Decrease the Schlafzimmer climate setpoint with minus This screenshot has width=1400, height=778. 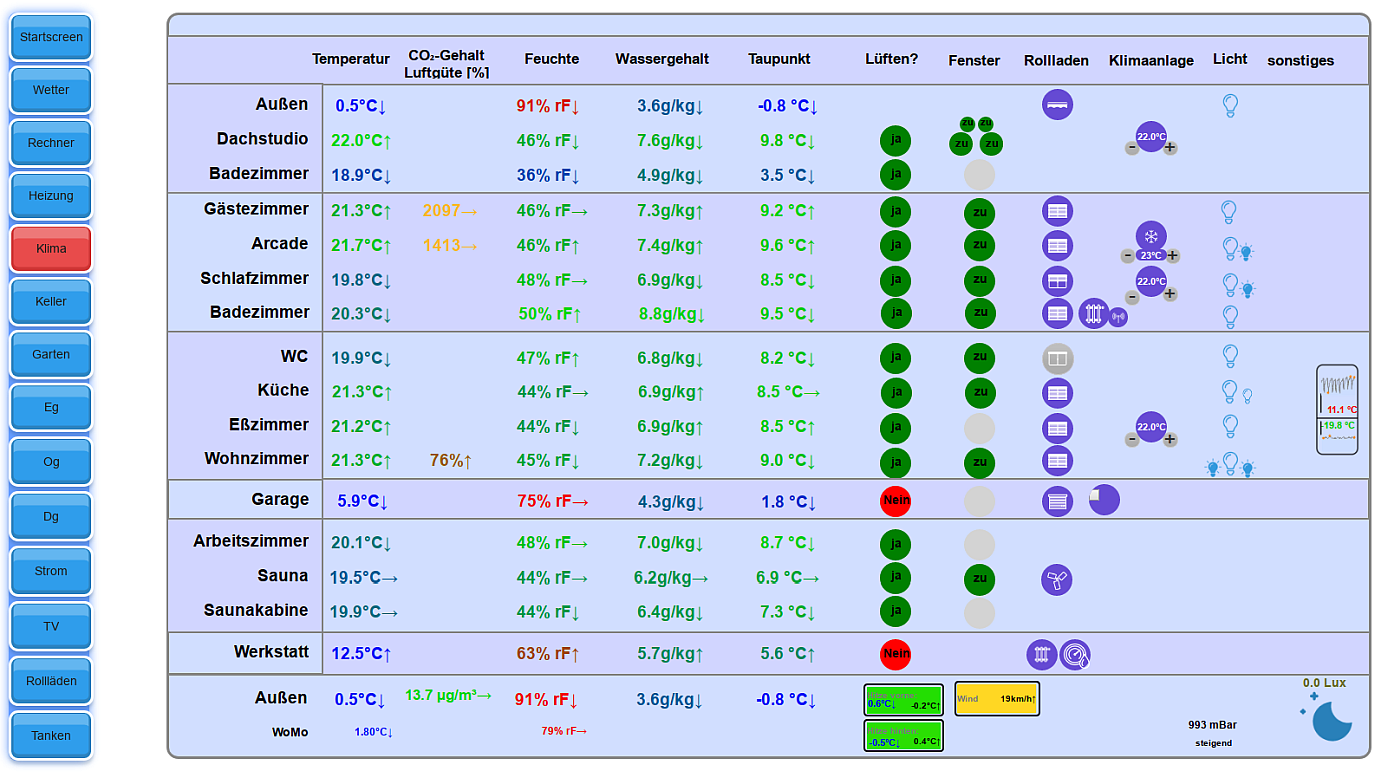click(1132, 297)
